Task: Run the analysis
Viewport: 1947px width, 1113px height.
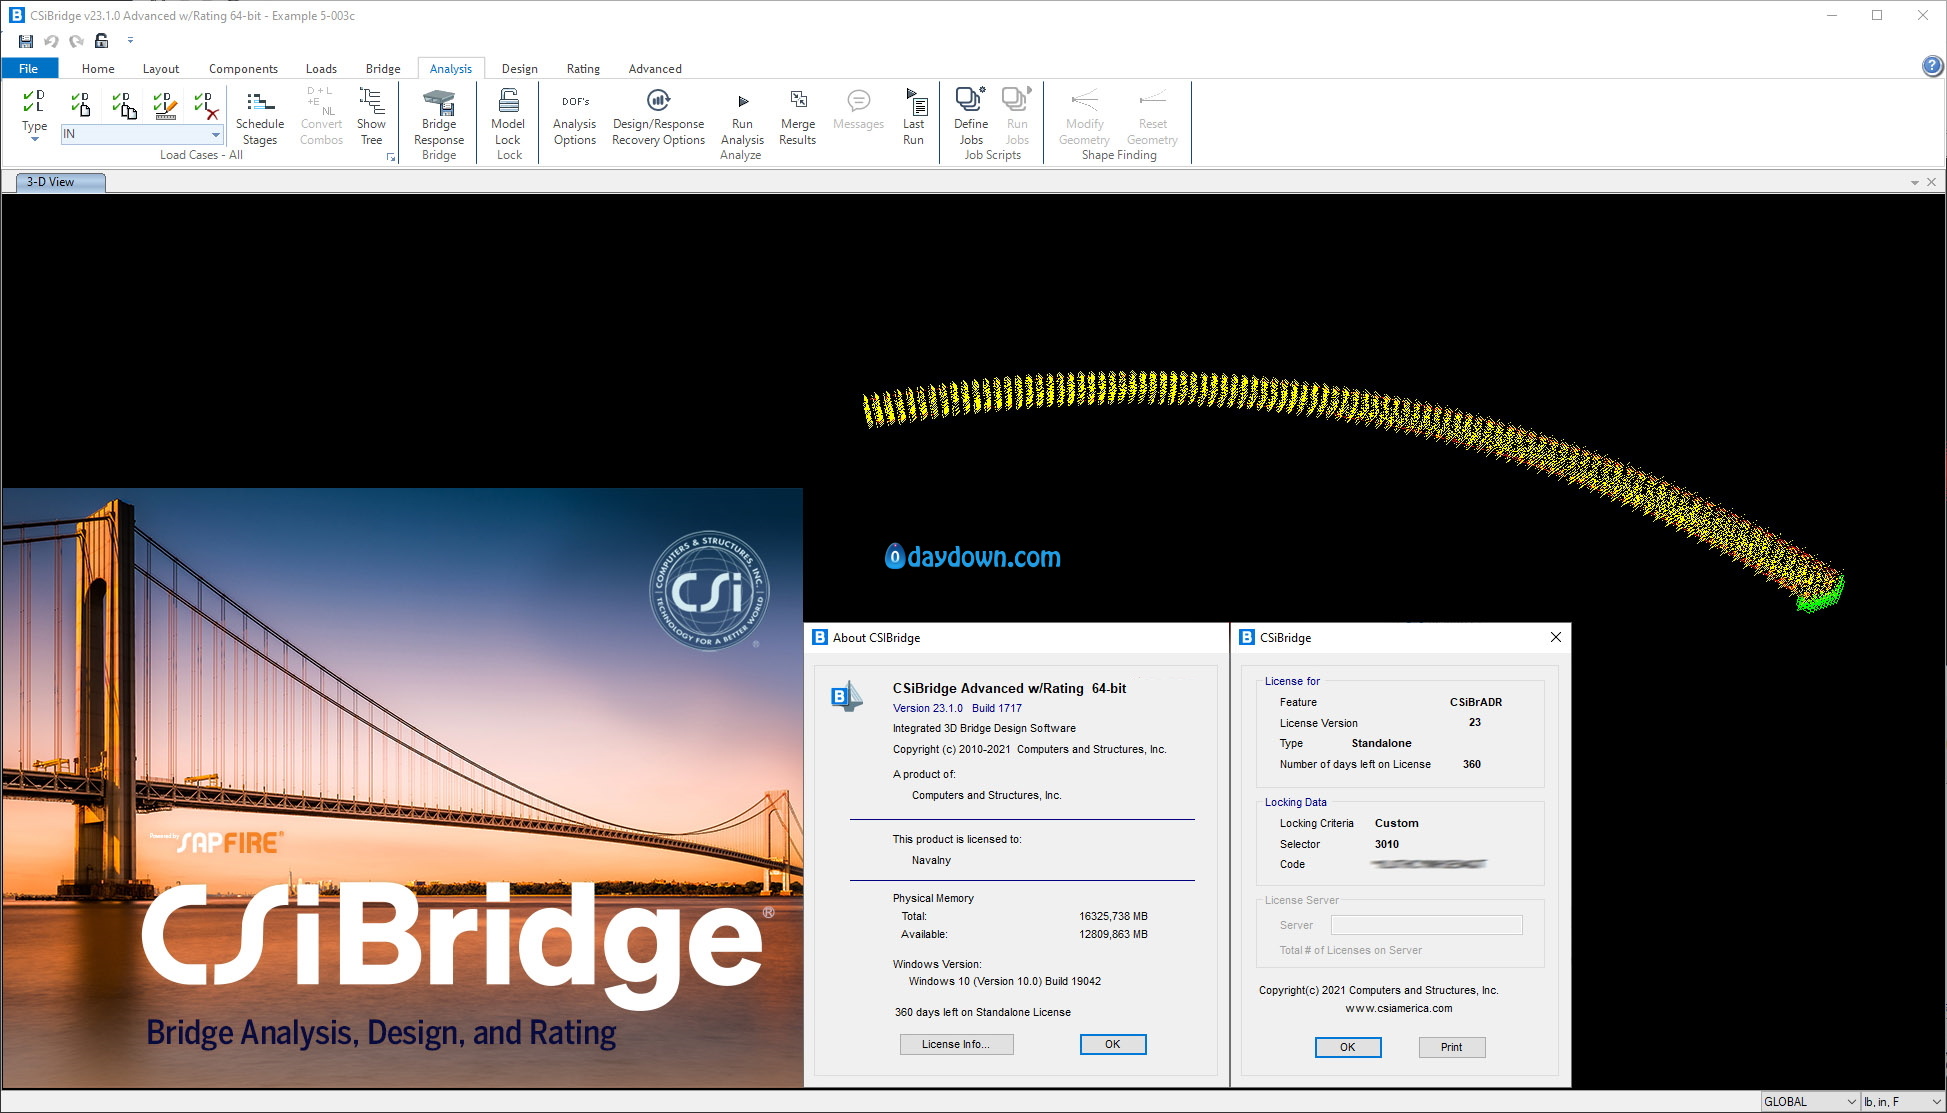Action: coord(742,117)
